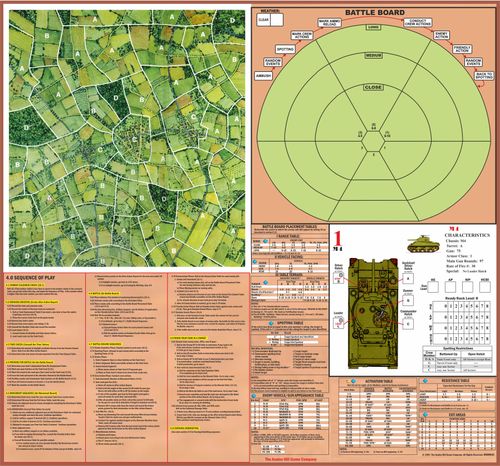Click the ACTIVATION TABLE heading
This screenshot has width=500, height=466.
point(379,381)
